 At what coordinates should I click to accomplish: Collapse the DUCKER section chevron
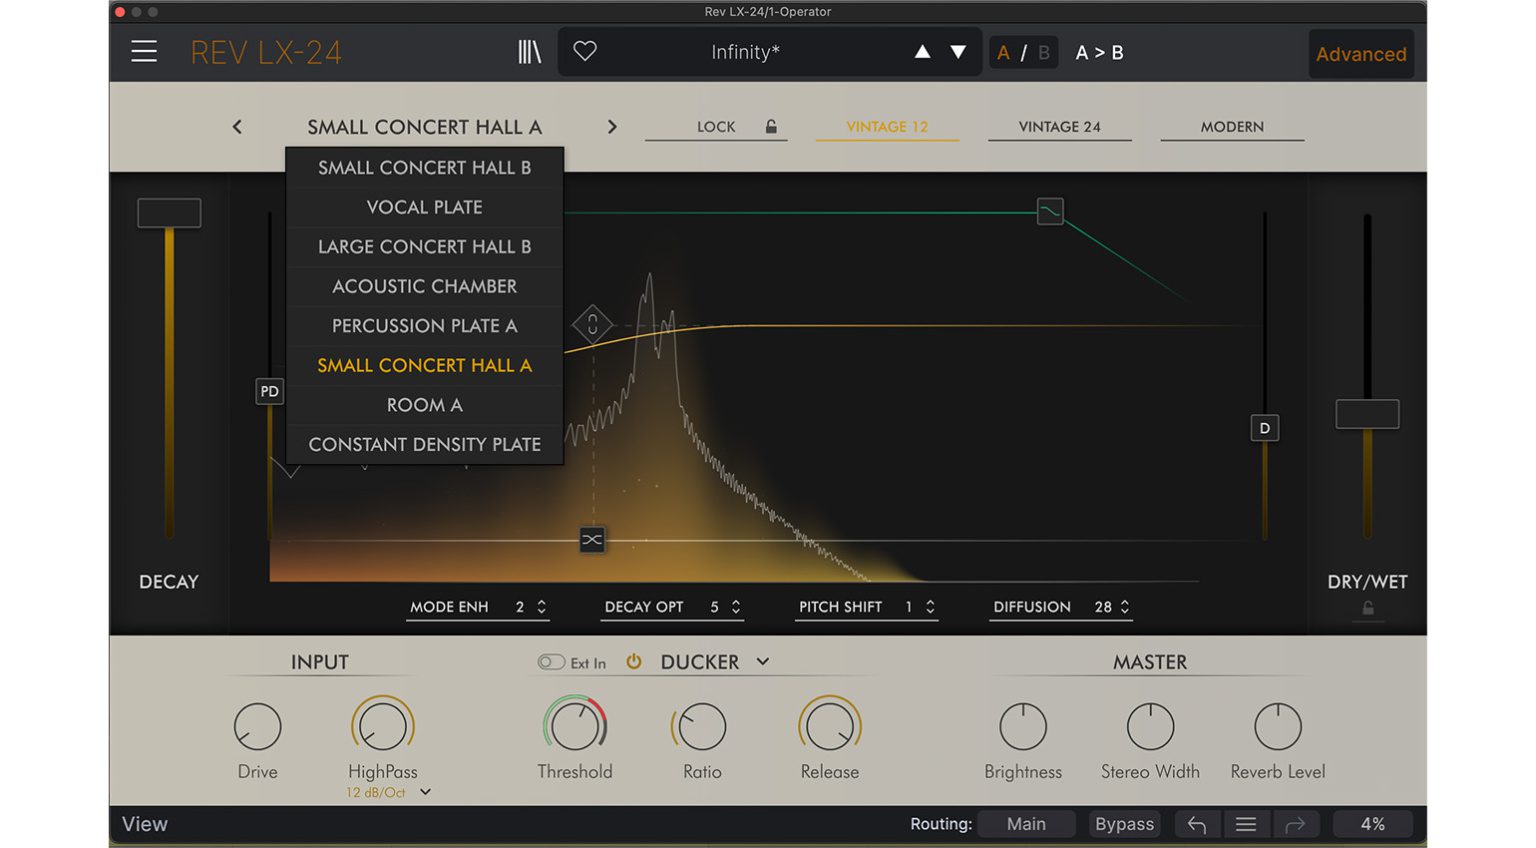click(763, 661)
